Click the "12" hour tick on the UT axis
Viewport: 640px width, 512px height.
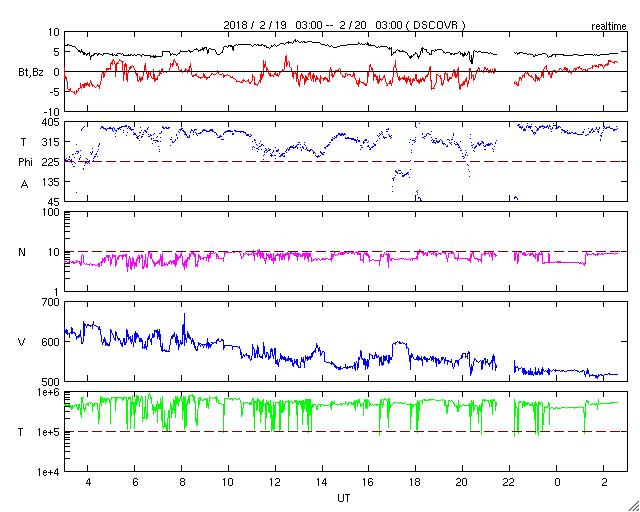coord(275,482)
